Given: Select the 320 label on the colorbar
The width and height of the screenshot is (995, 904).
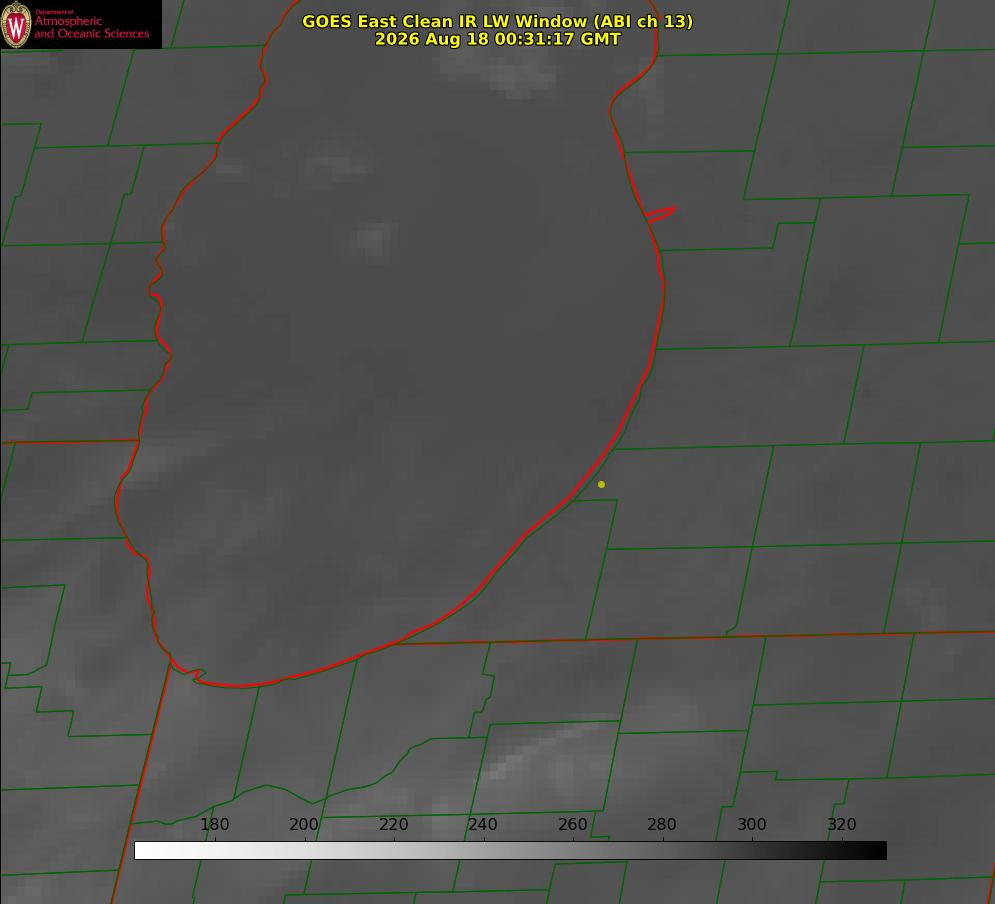Looking at the screenshot, I should coord(842,824).
